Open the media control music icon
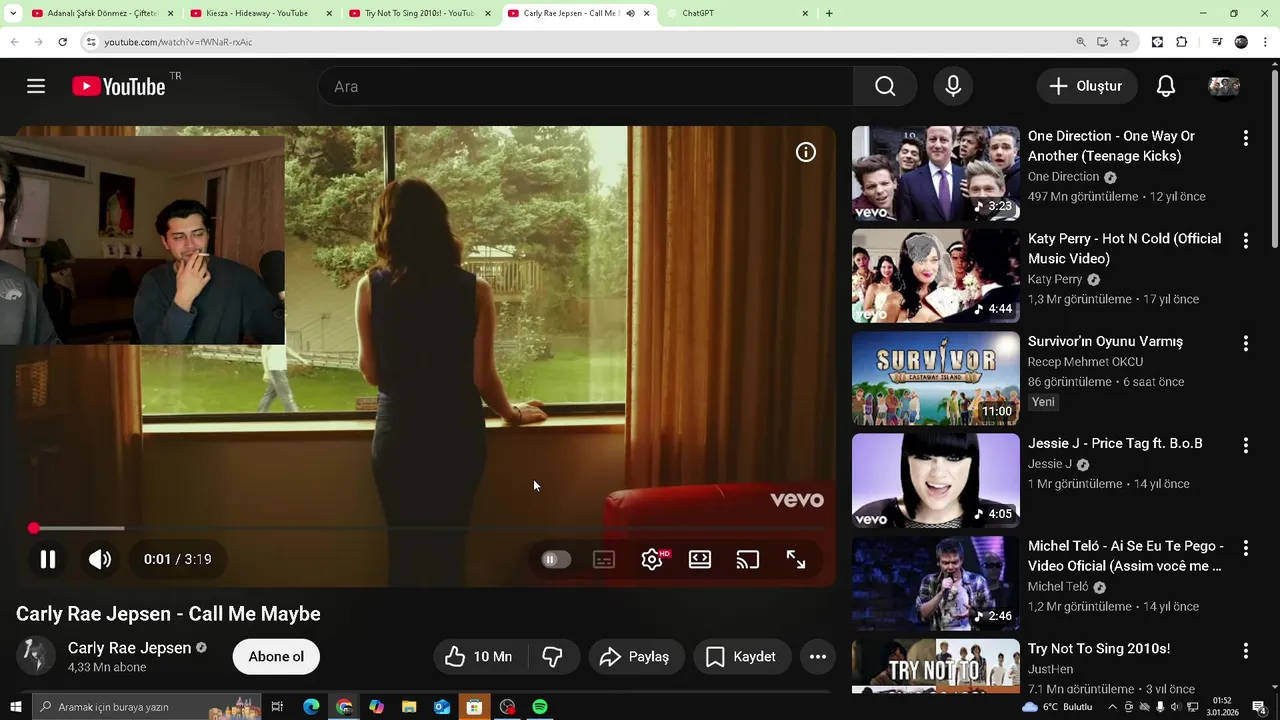1280x720 pixels. (1217, 42)
